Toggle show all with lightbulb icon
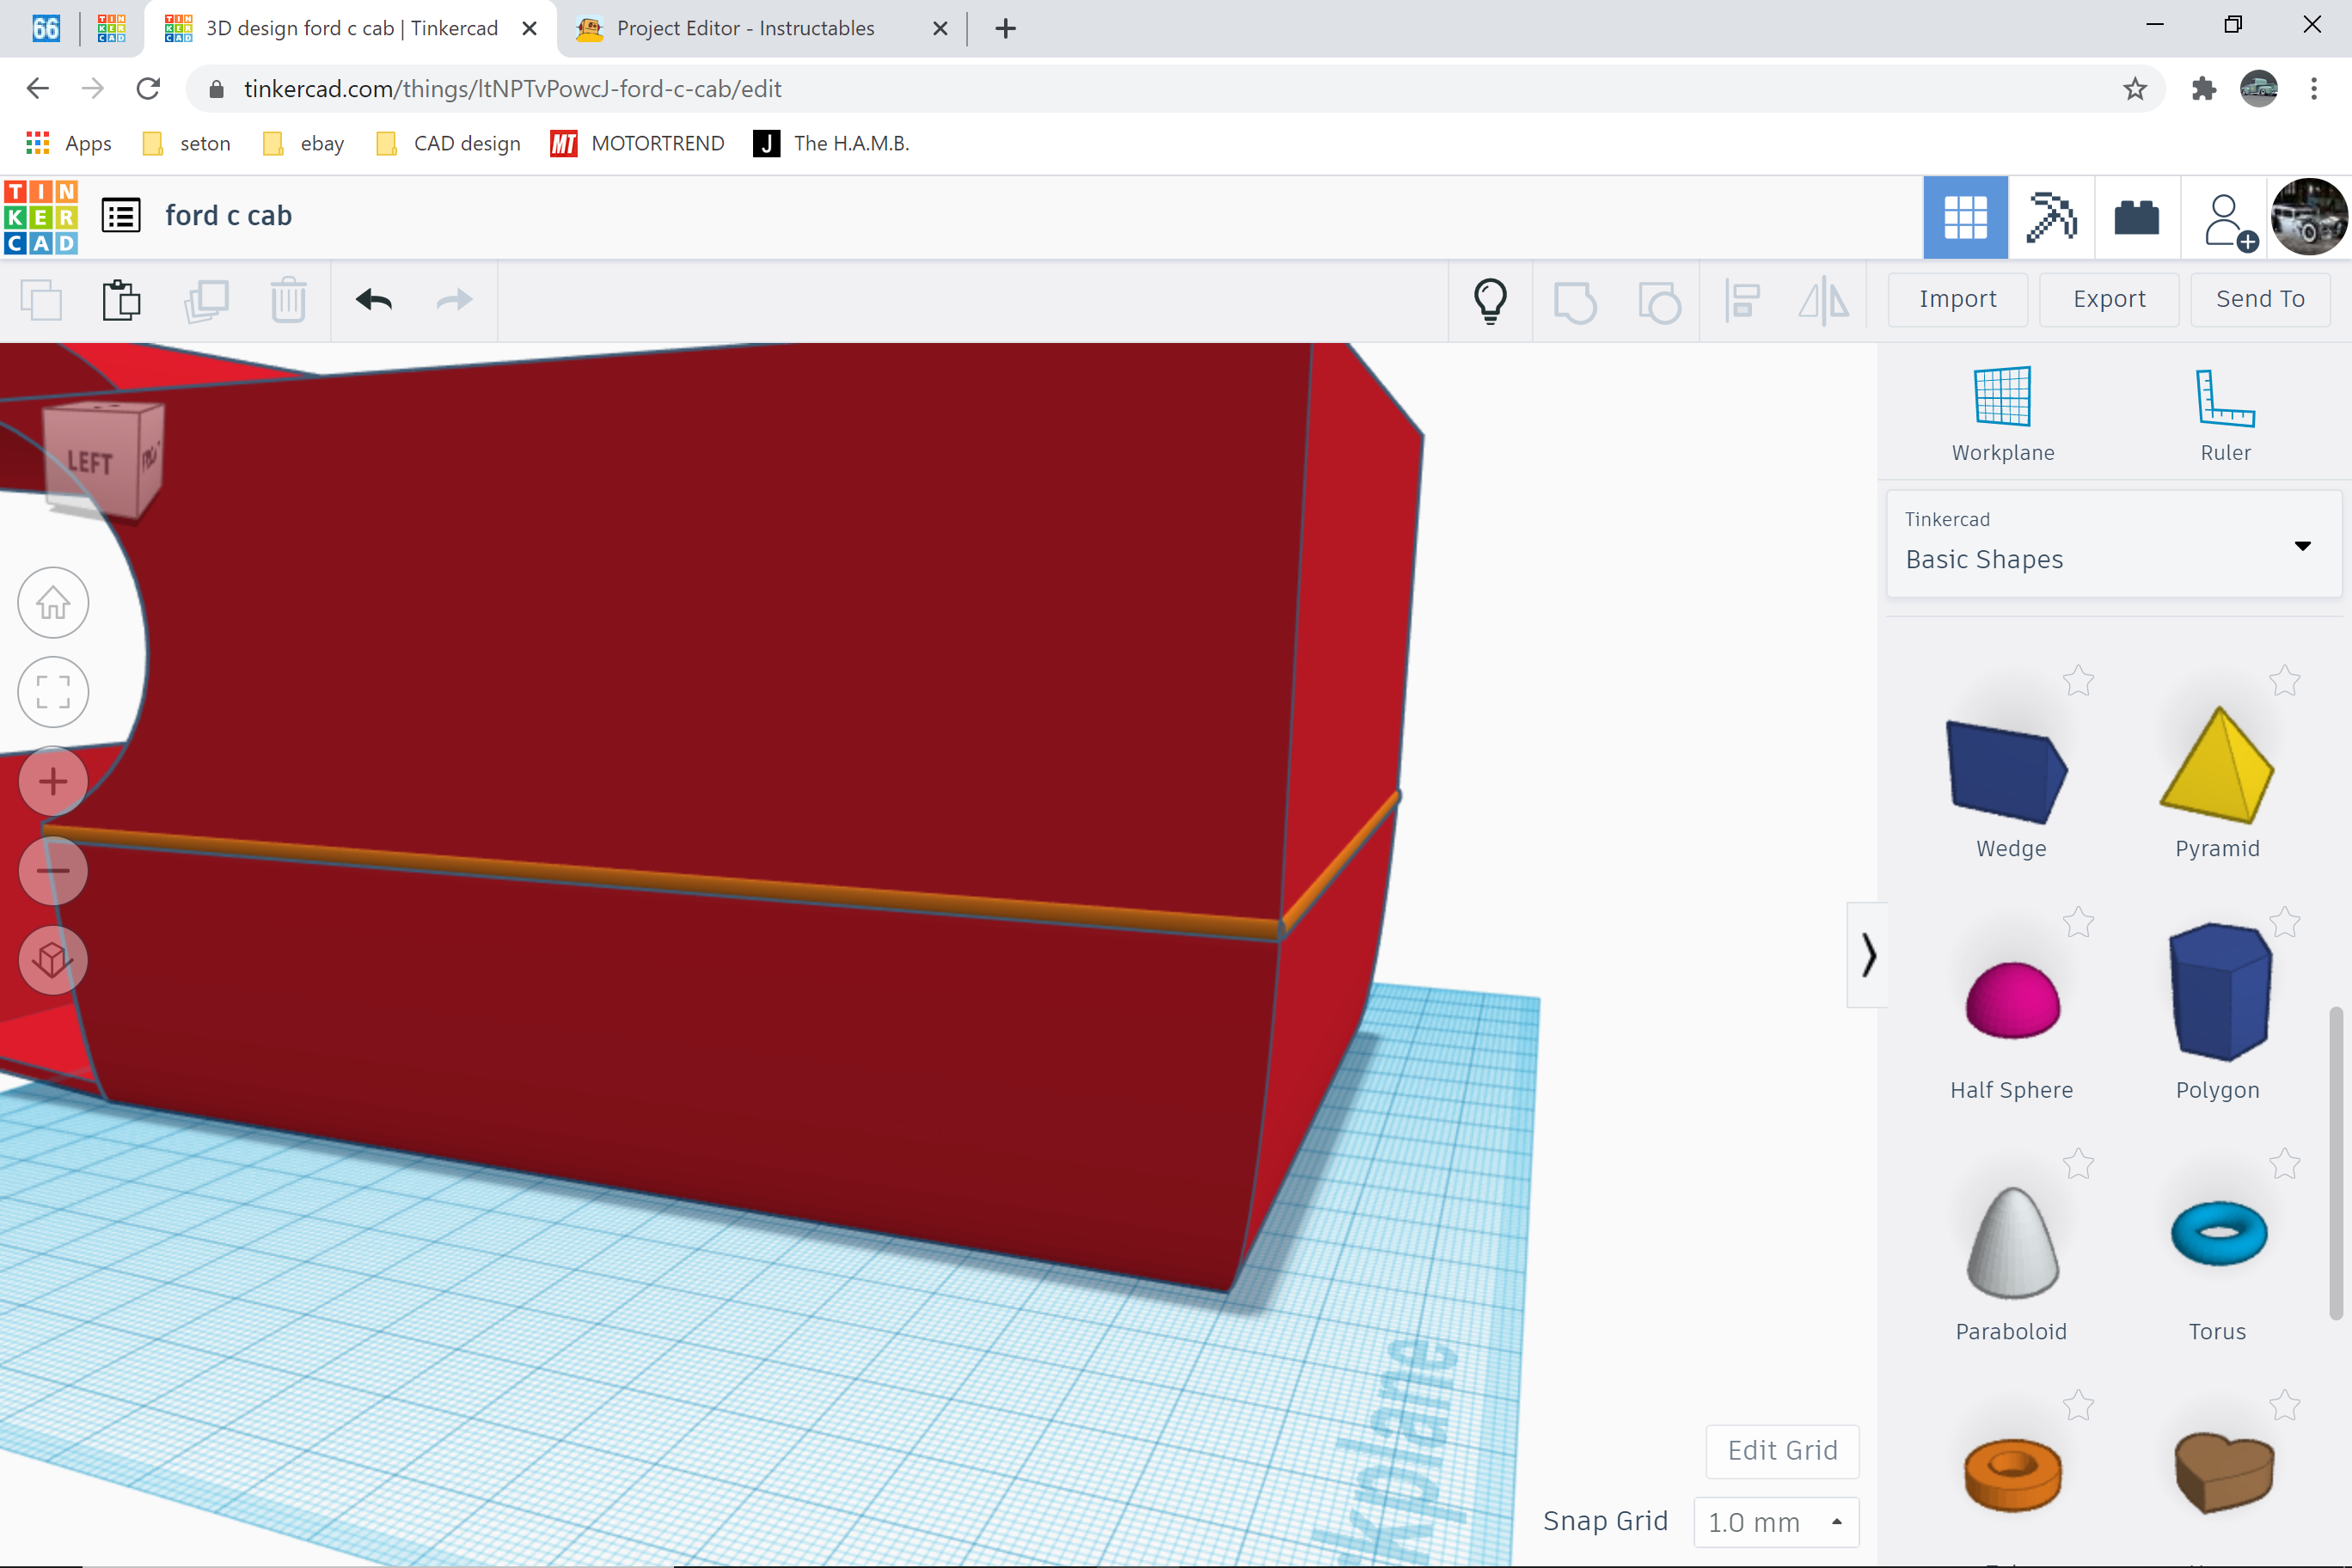Image resolution: width=2352 pixels, height=1568 pixels. (1490, 300)
